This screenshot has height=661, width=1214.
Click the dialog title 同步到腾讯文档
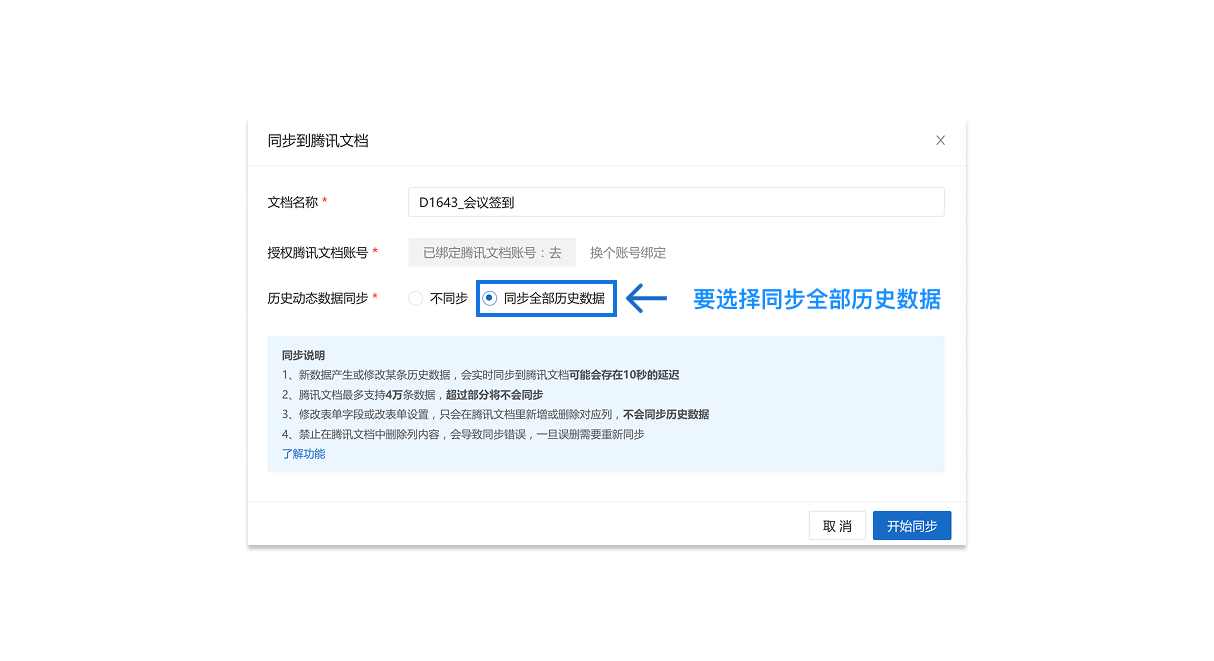click(x=318, y=141)
